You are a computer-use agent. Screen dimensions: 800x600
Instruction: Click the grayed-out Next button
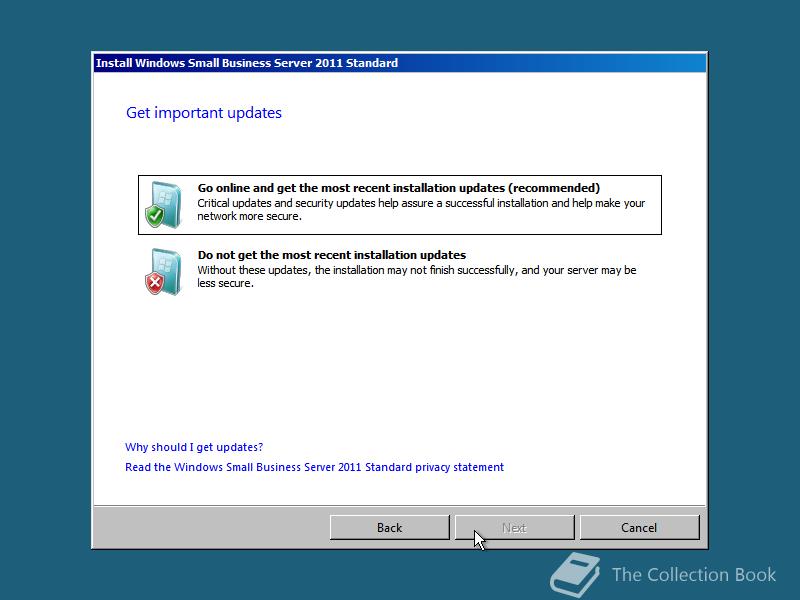click(x=514, y=528)
